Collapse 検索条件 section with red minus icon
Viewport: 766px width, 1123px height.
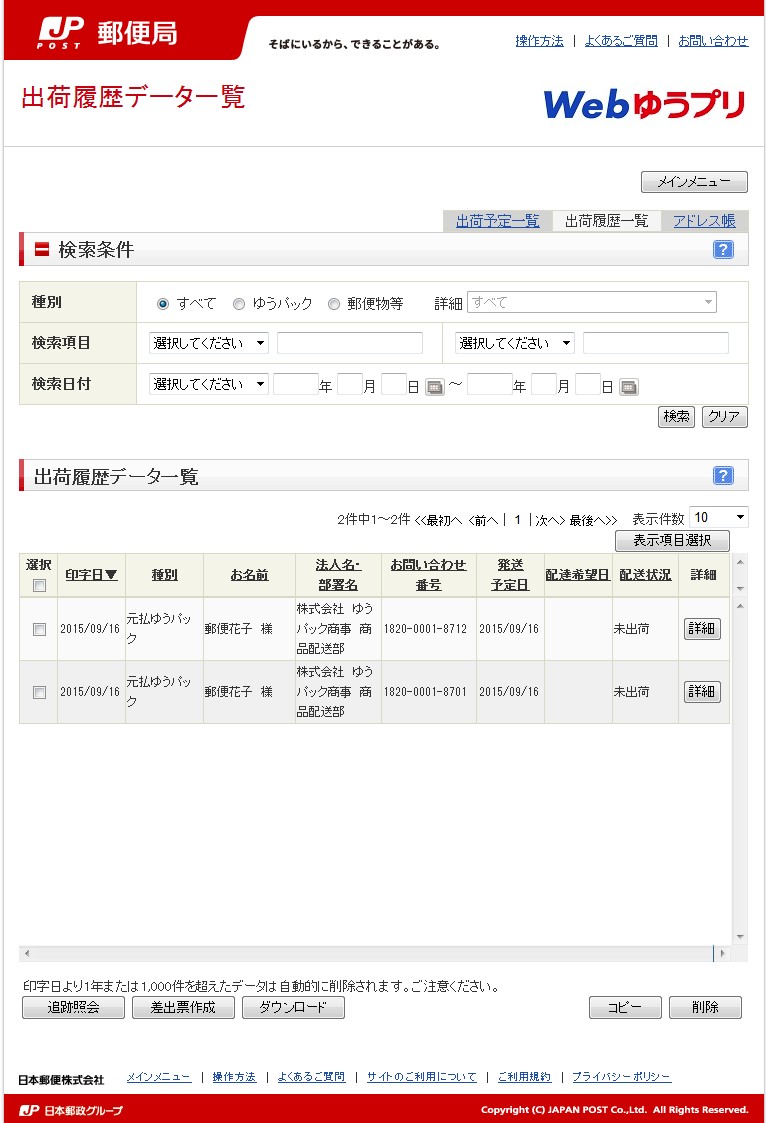[x=42, y=249]
